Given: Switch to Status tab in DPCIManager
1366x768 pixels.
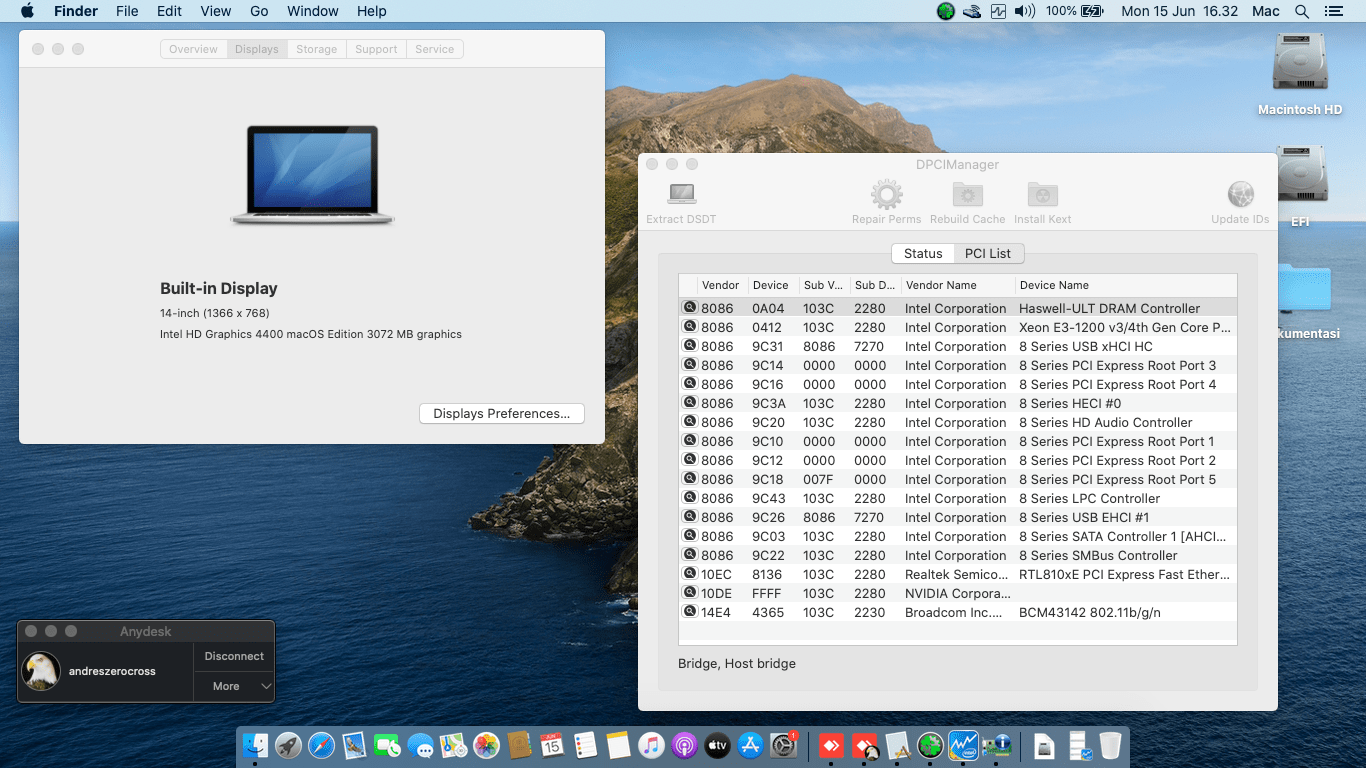Looking at the screenshot, I should click(x=923, y=254).
